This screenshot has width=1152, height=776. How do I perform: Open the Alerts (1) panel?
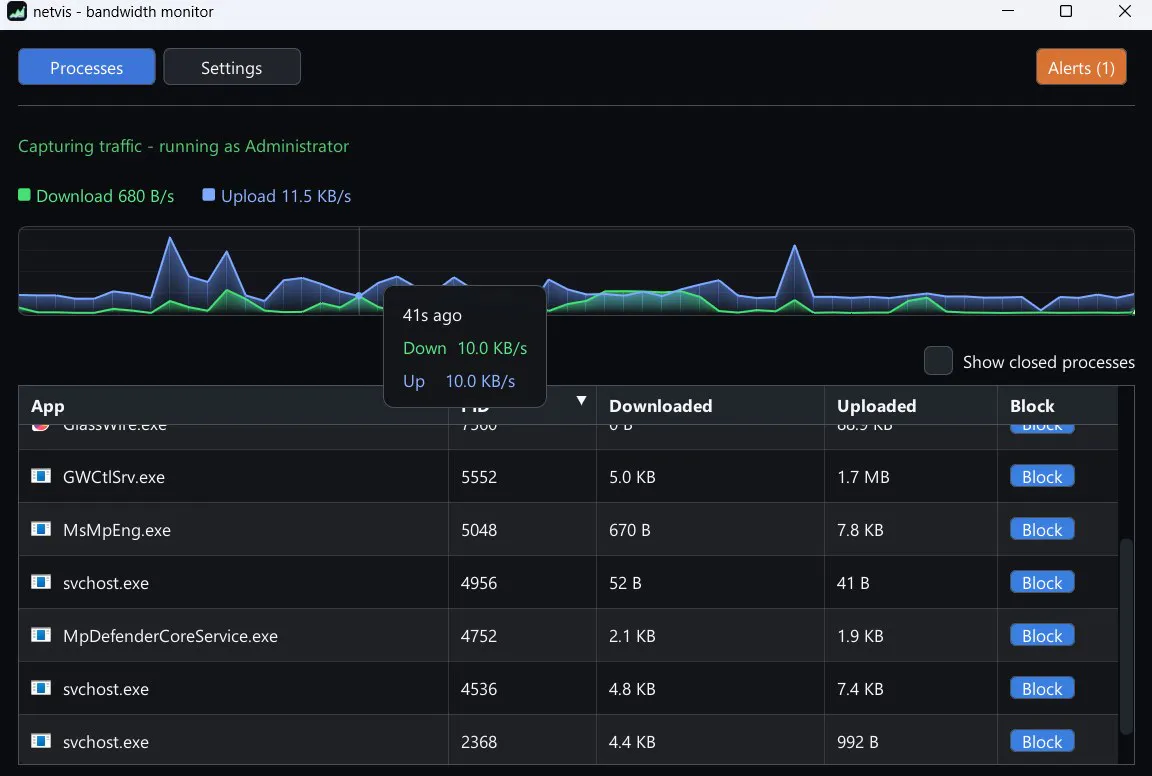coord(1081,67)
